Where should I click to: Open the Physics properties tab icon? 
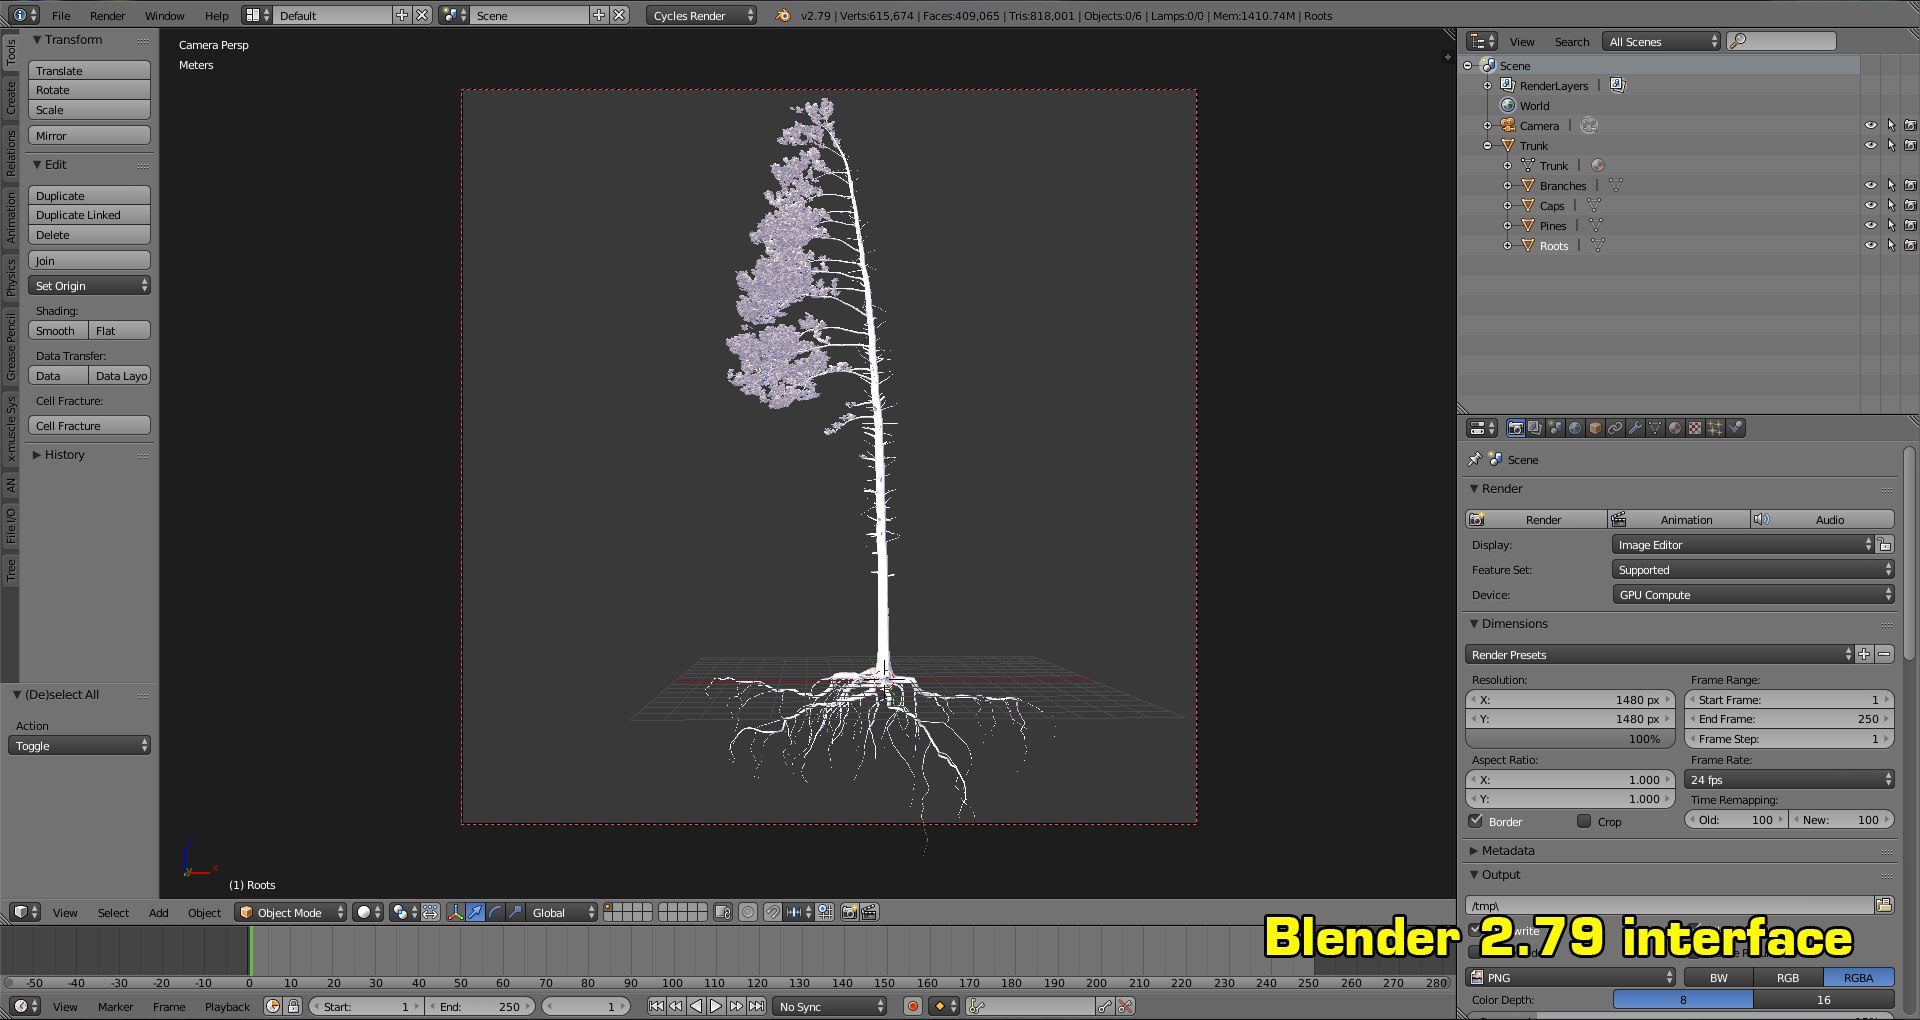[1736, 428]
